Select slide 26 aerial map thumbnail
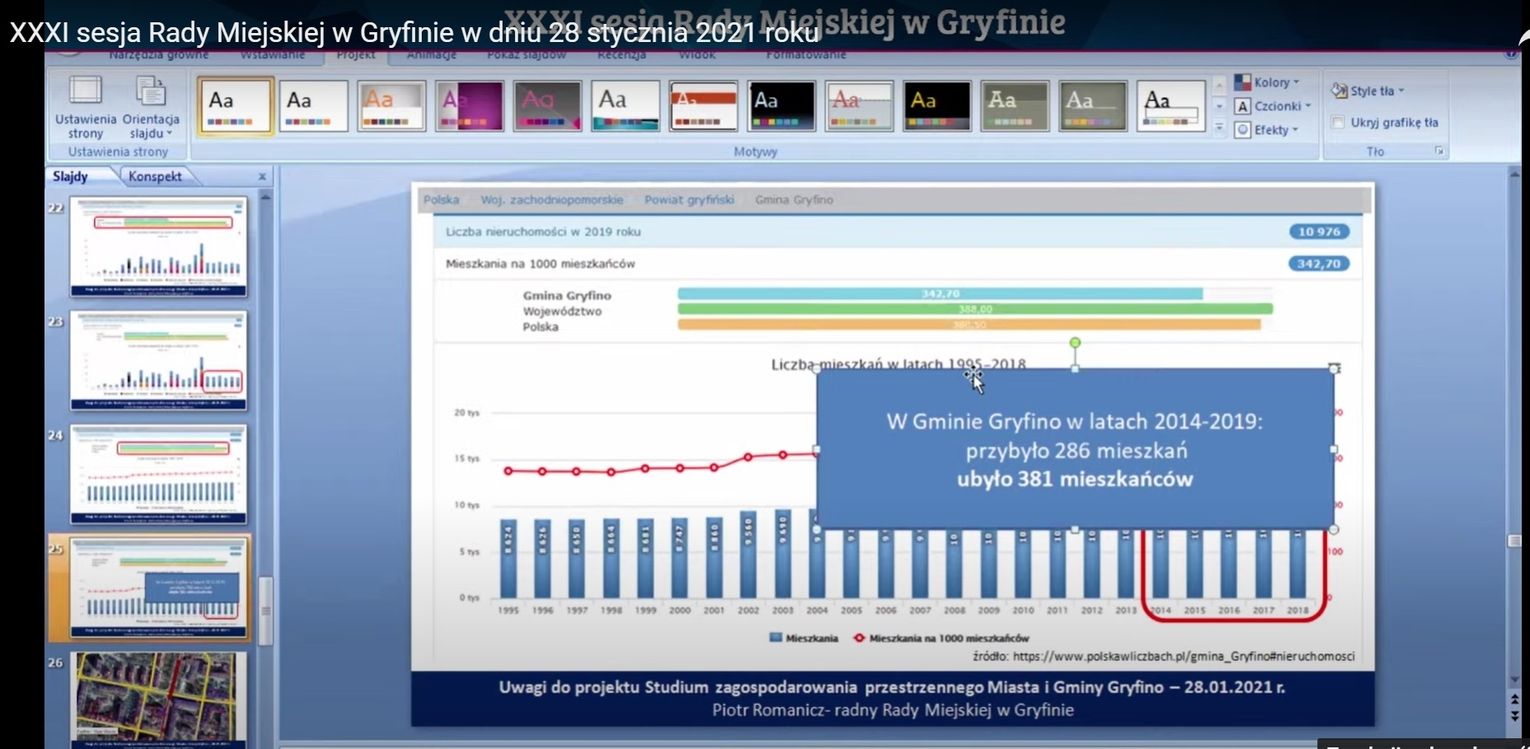Image resolution: width=1530 pixels, height=749 pixels. tap(157, 698)
